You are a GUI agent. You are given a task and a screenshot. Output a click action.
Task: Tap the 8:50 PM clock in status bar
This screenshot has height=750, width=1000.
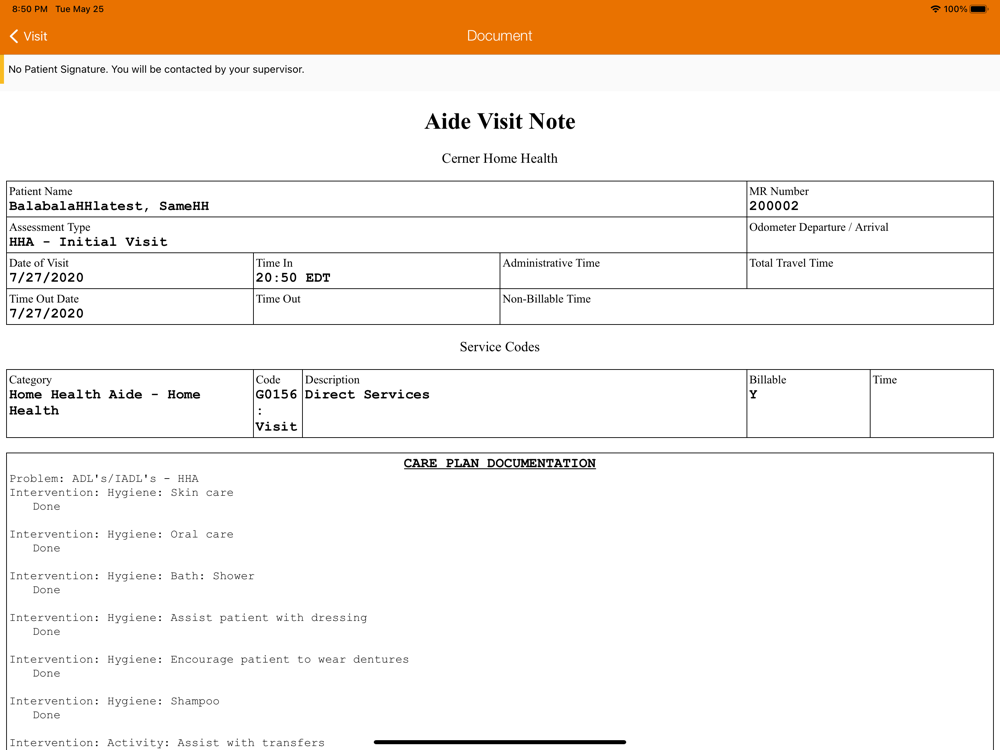[30, 9]
